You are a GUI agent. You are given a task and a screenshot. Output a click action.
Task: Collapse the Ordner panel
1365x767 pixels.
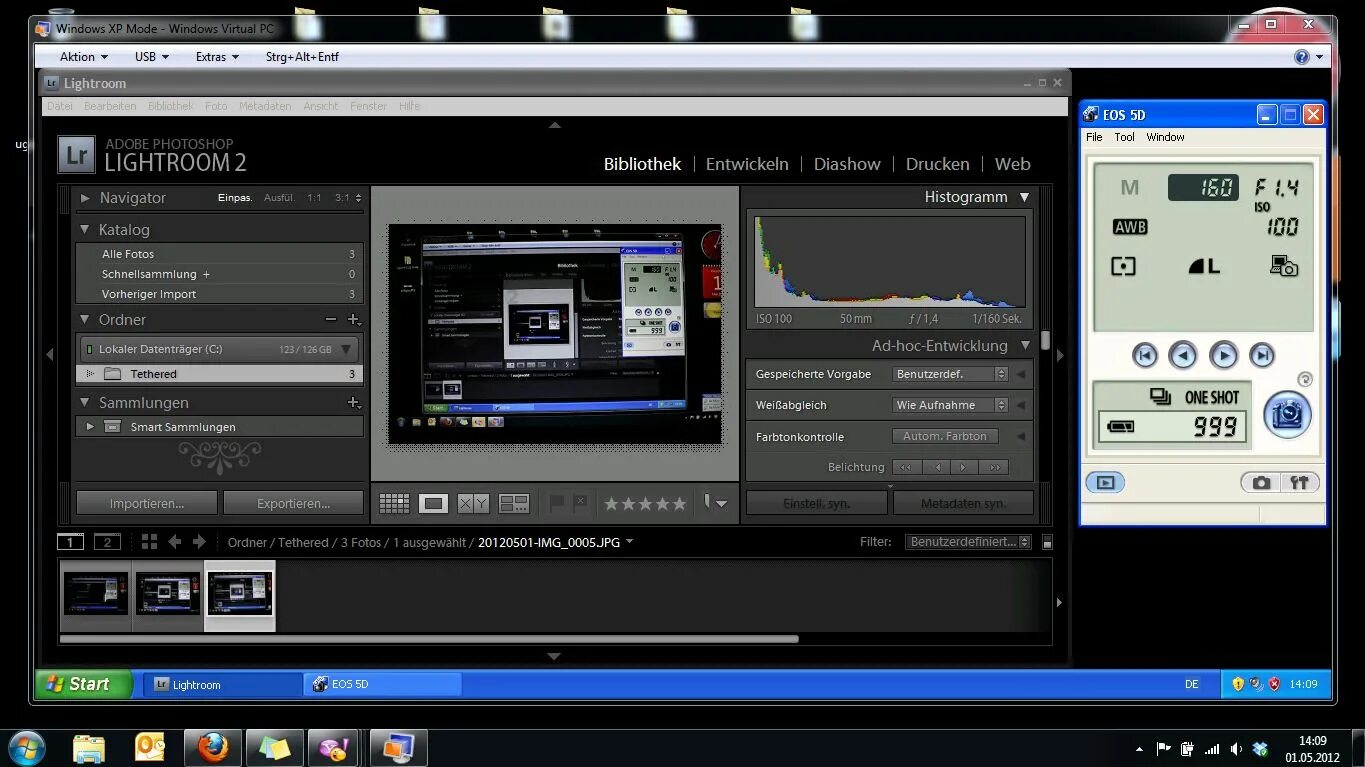[85, 320]
